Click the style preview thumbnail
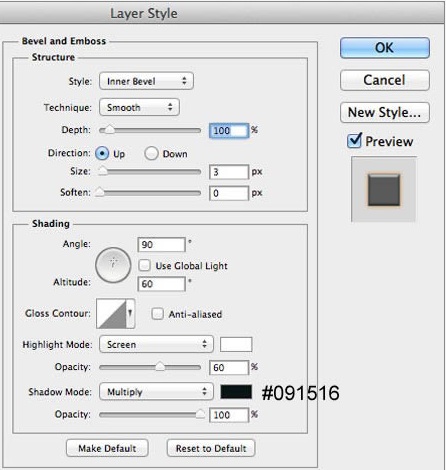 pyautogui.click(x=384, y=189)
